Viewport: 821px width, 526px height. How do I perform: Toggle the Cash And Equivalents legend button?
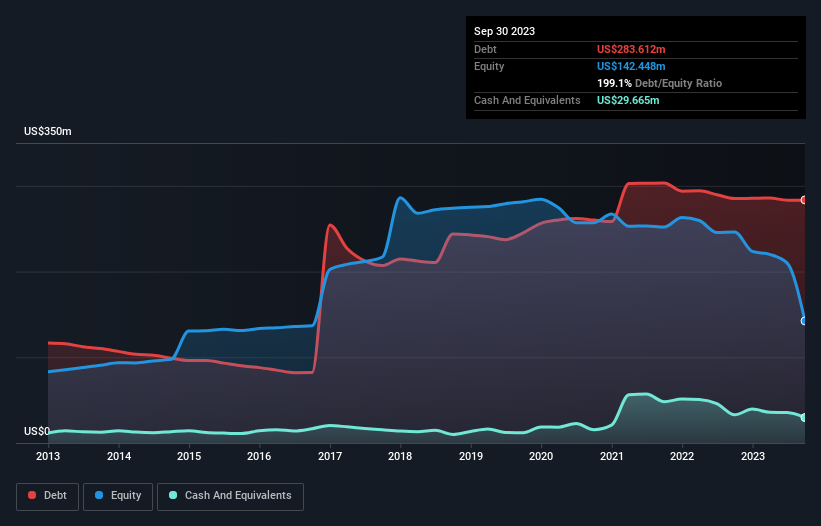[230, 496]
